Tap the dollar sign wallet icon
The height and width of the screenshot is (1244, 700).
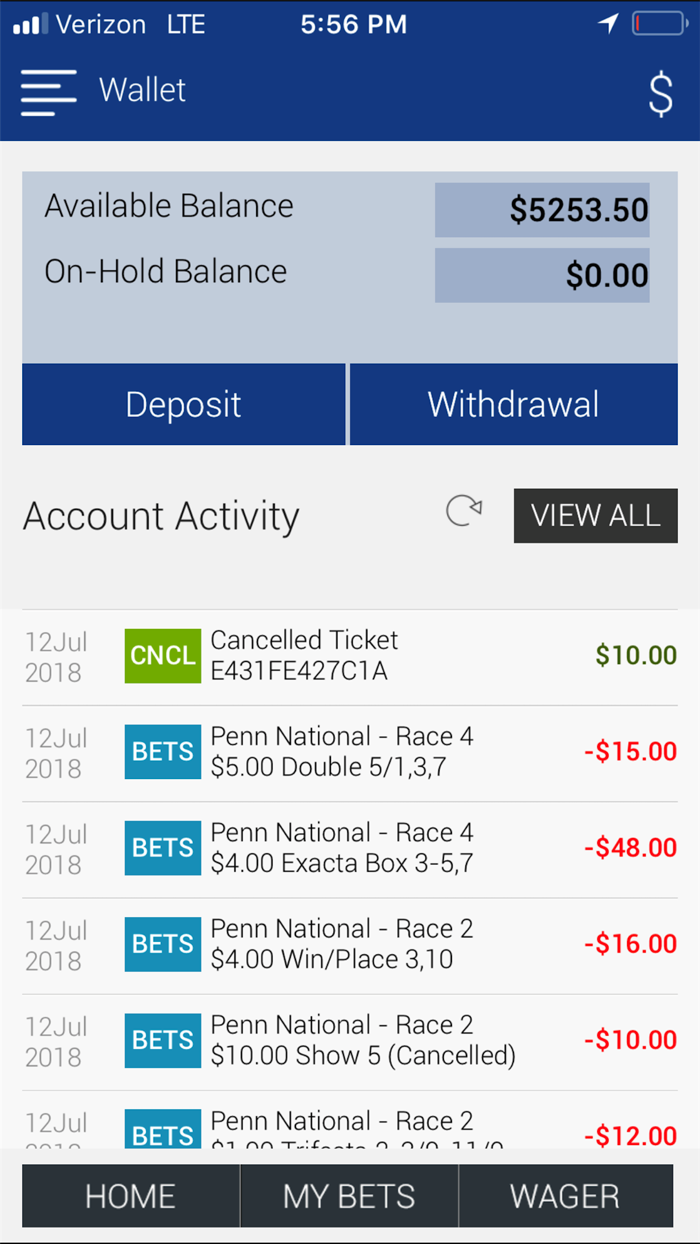(x=661, y=92)
